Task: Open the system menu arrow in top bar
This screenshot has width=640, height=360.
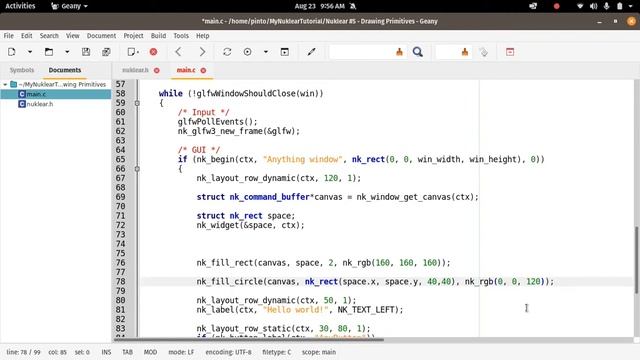Action: (x=631, y=6)
